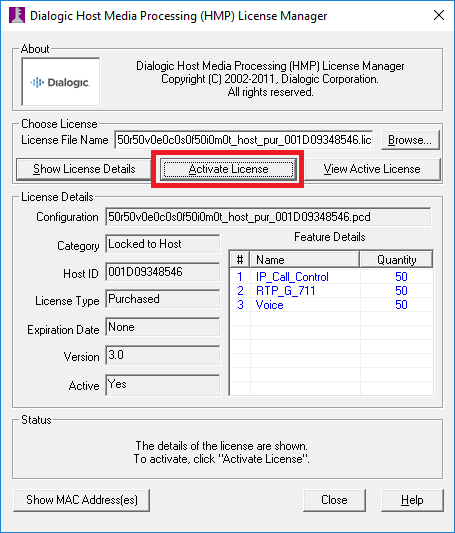Click the Category field showing Locked to Host

coord(163,244)
